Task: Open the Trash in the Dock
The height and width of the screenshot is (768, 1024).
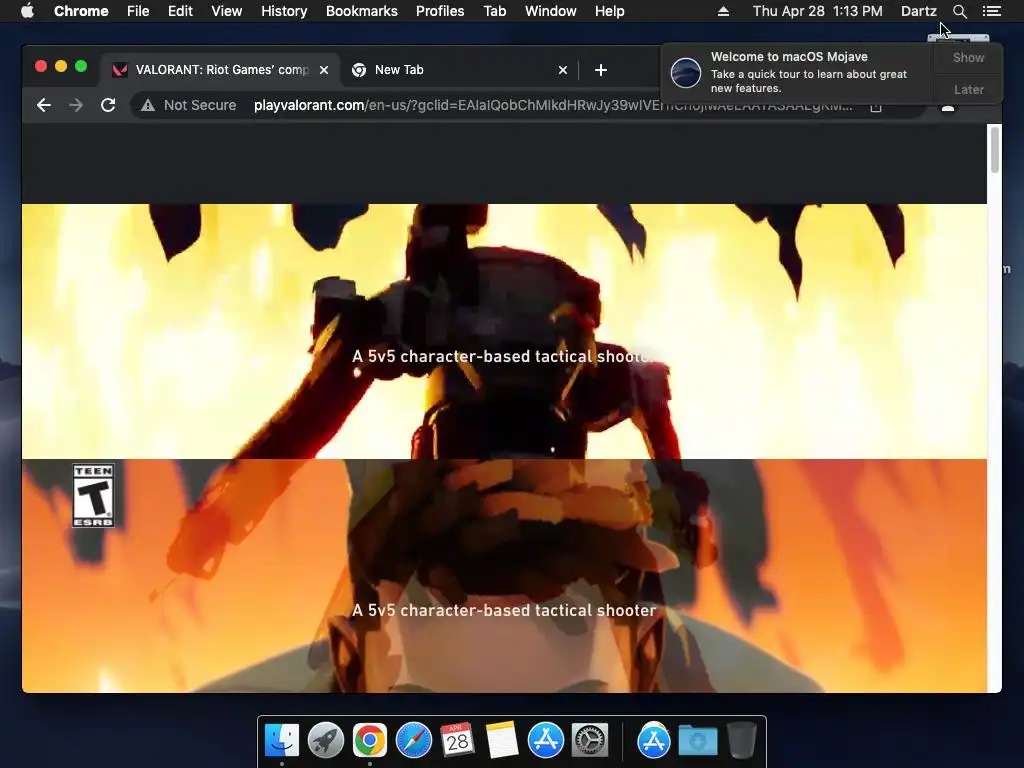Action: point(741,740)
